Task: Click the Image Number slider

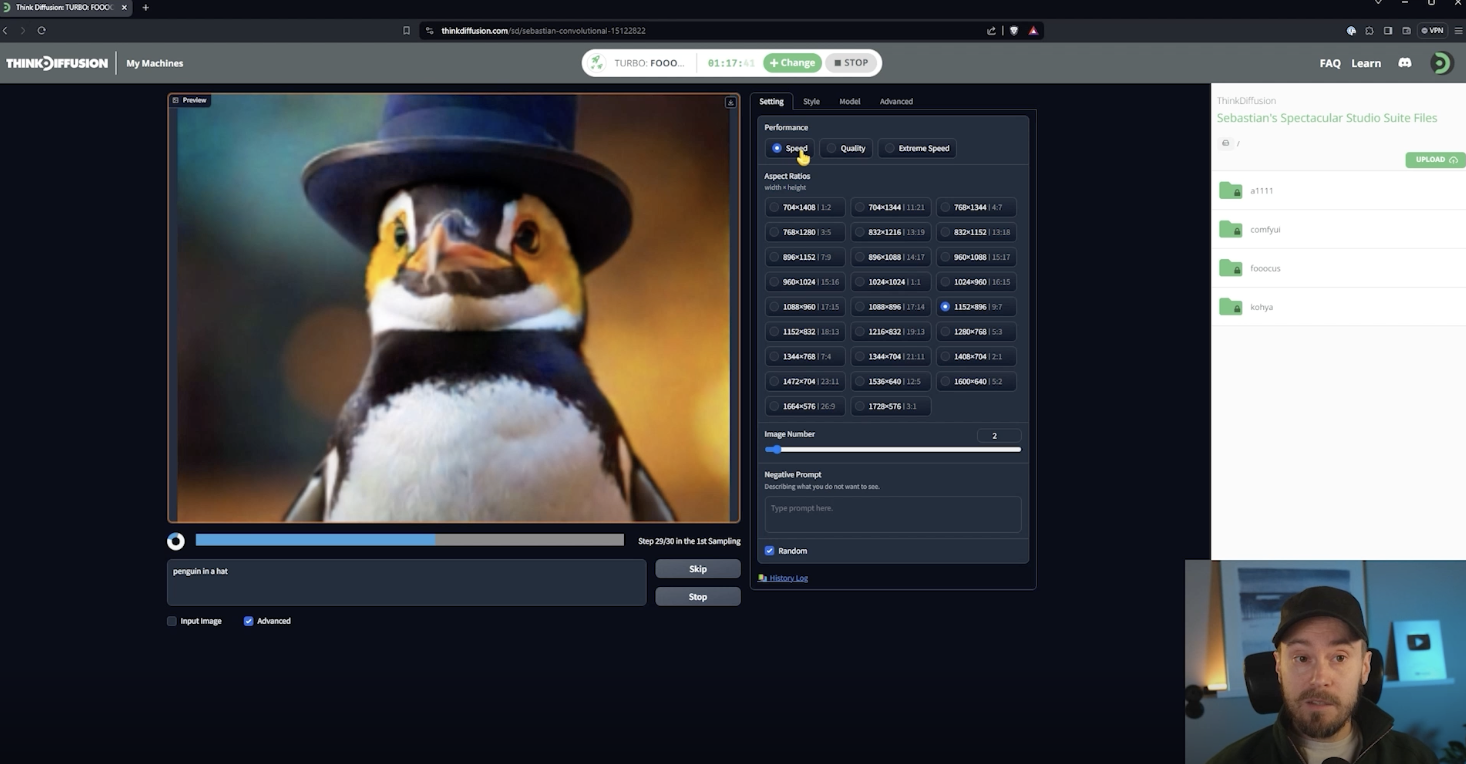Action: (893, 450)
